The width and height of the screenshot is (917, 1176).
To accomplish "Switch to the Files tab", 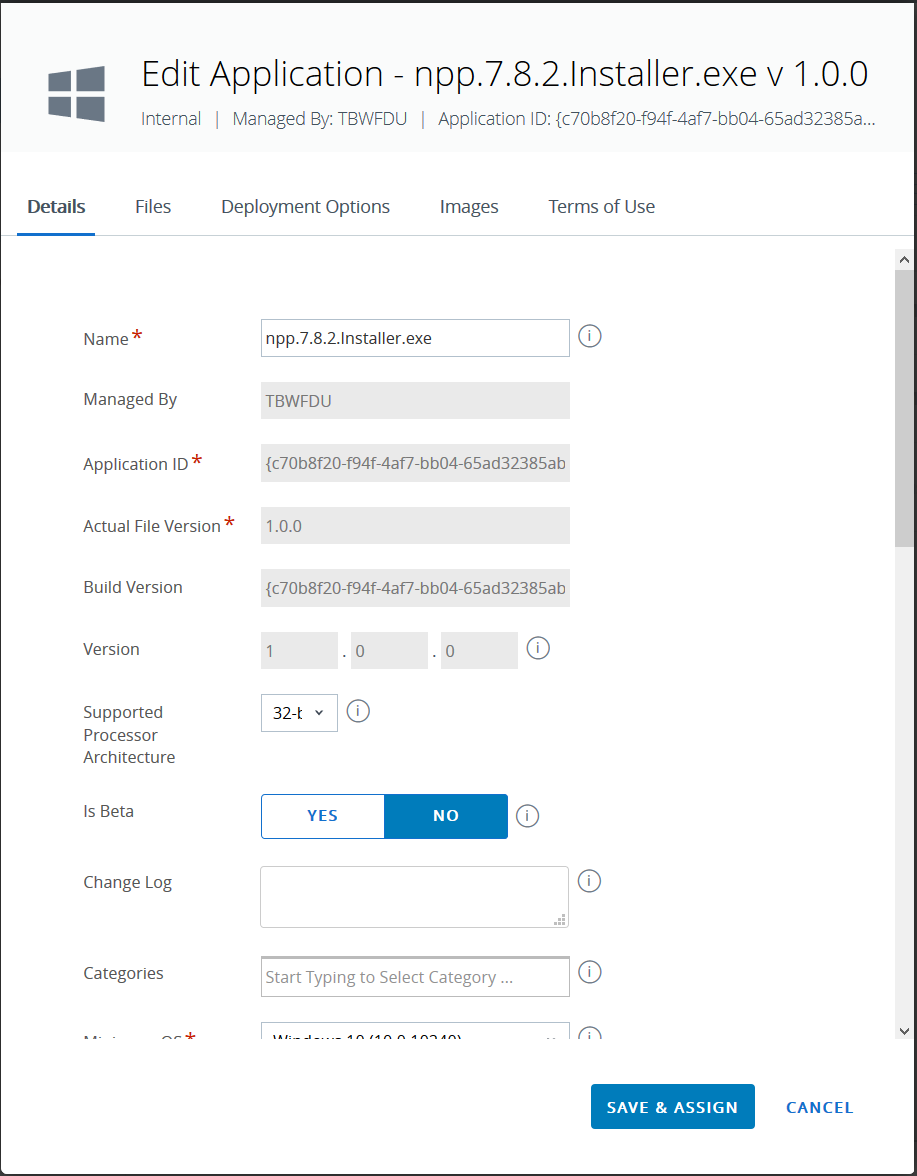I will 153,207.
